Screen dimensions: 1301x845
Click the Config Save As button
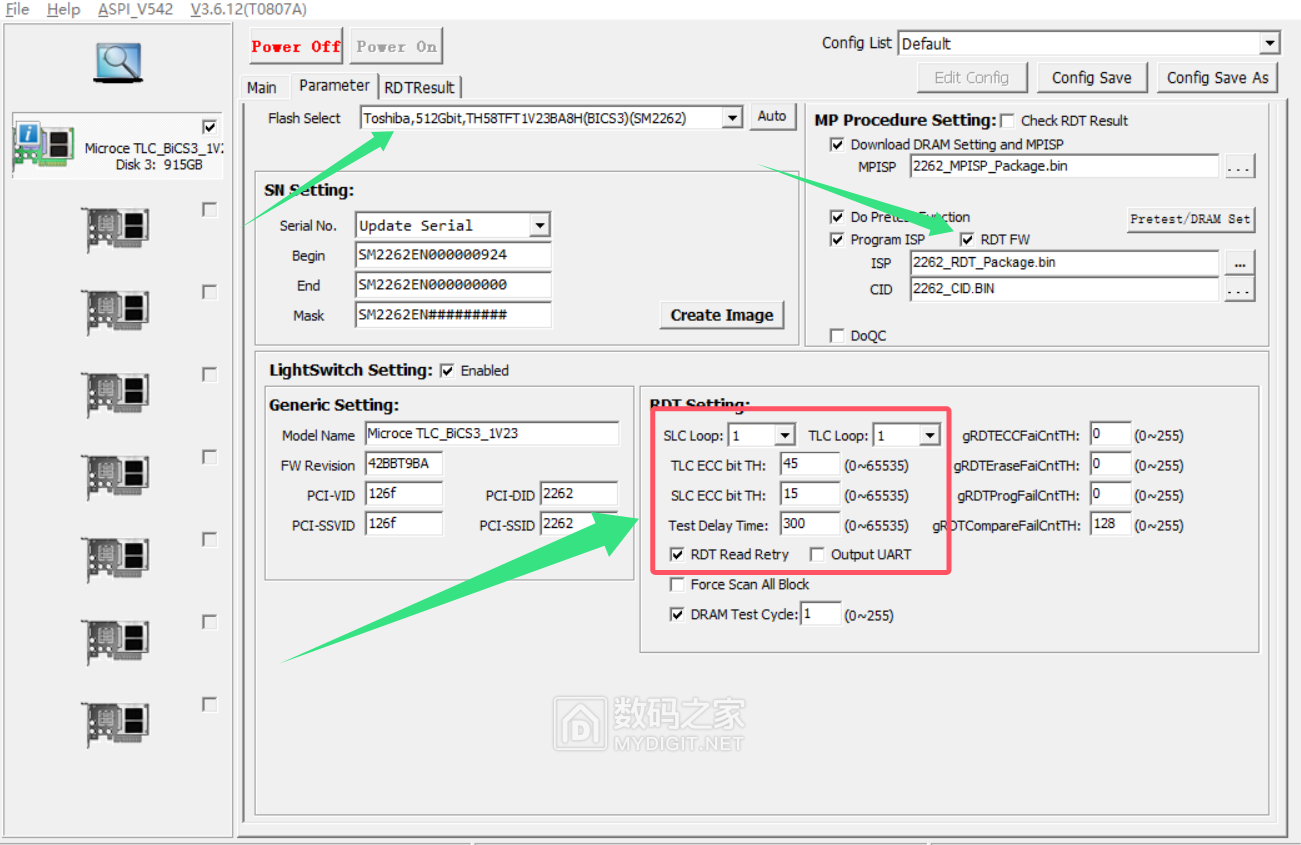point(1218,77)
